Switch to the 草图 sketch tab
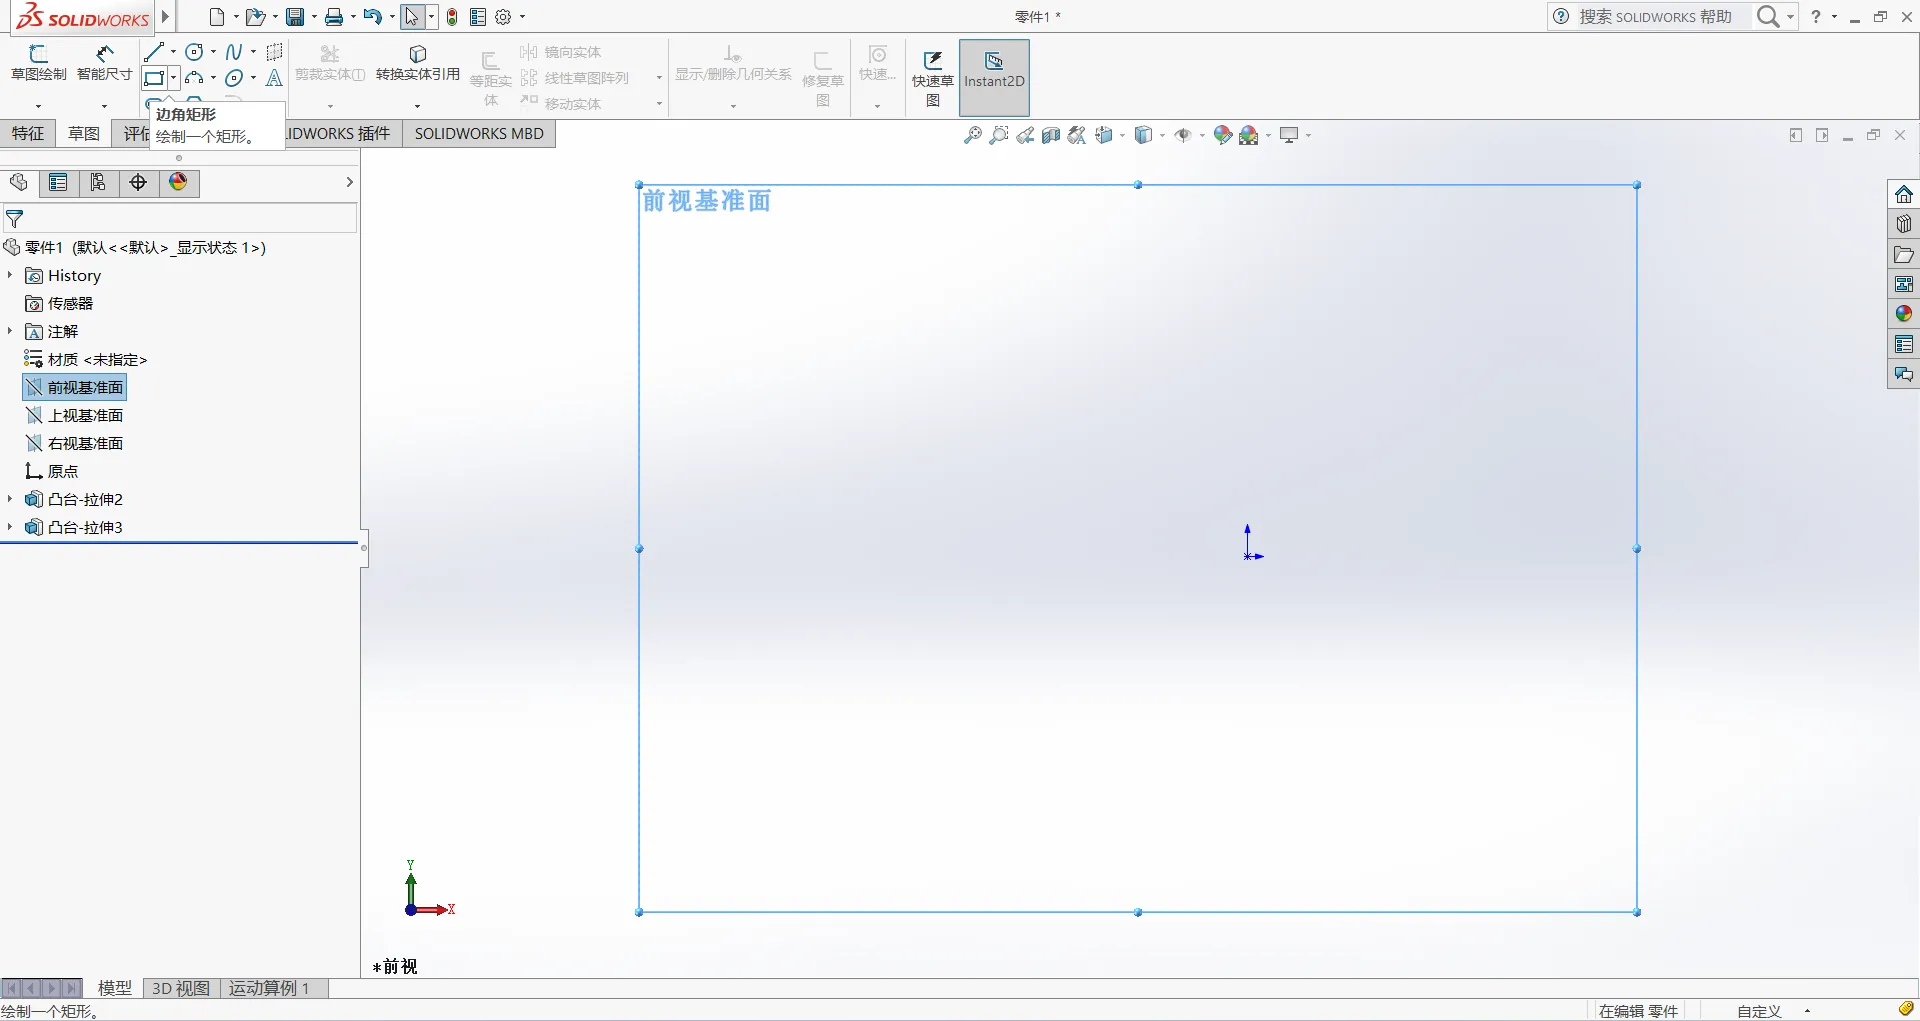Image resolution: width=1920 pixels, height=1021 pixels. [84, 133]
